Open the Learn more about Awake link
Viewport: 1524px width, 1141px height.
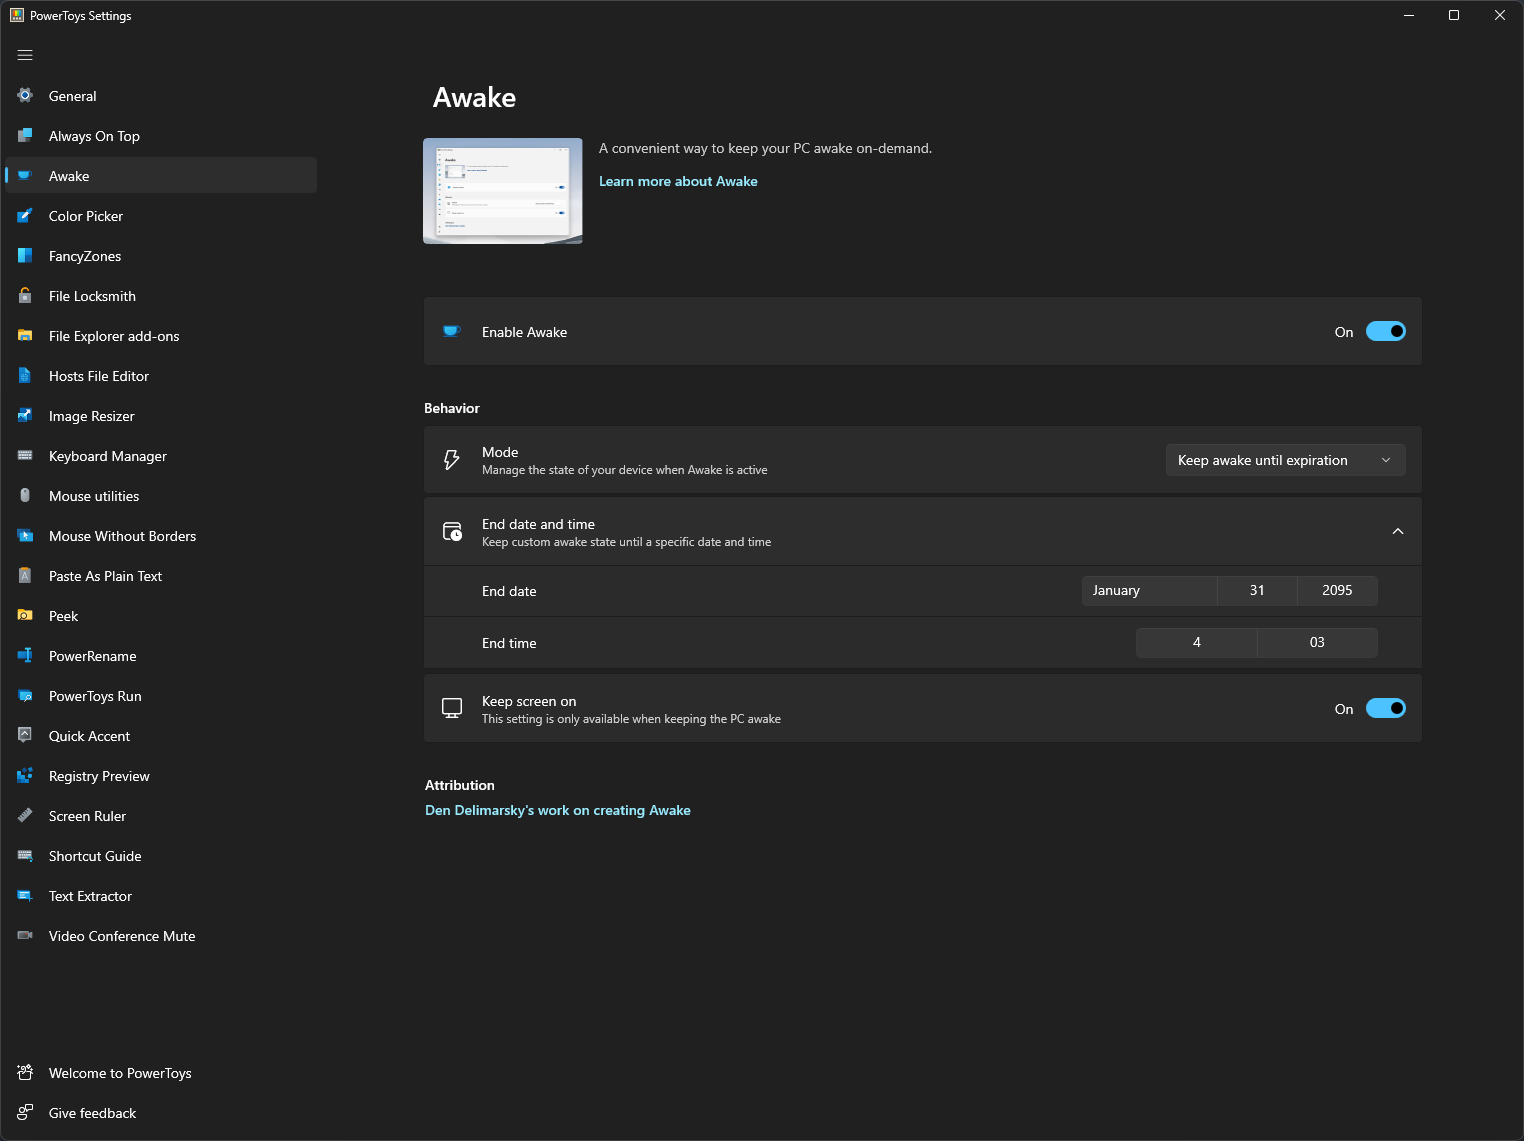point(678,181)
